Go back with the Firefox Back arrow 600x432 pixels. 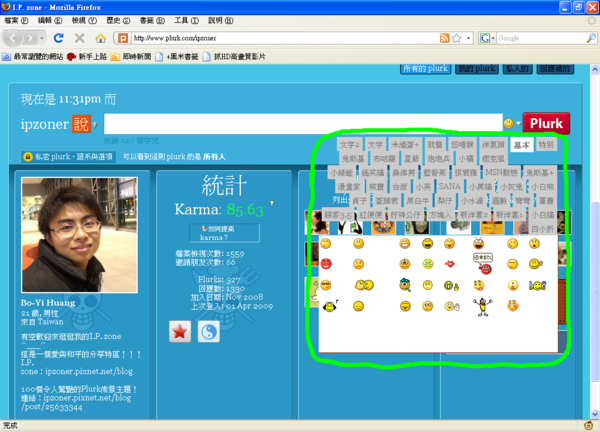pos(12,38)
